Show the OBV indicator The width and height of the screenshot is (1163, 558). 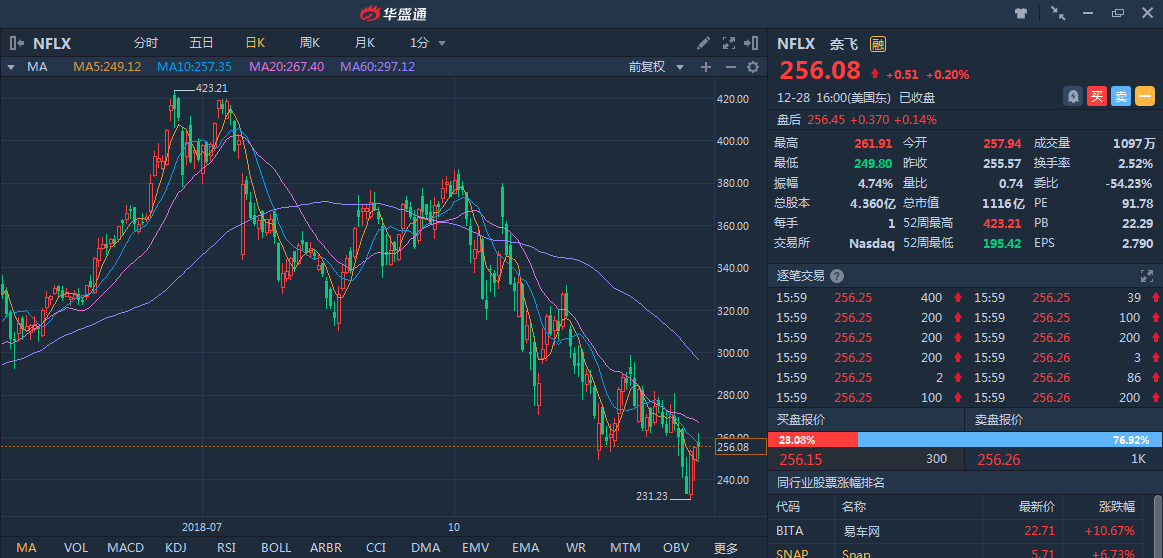(x=676, y=548)
